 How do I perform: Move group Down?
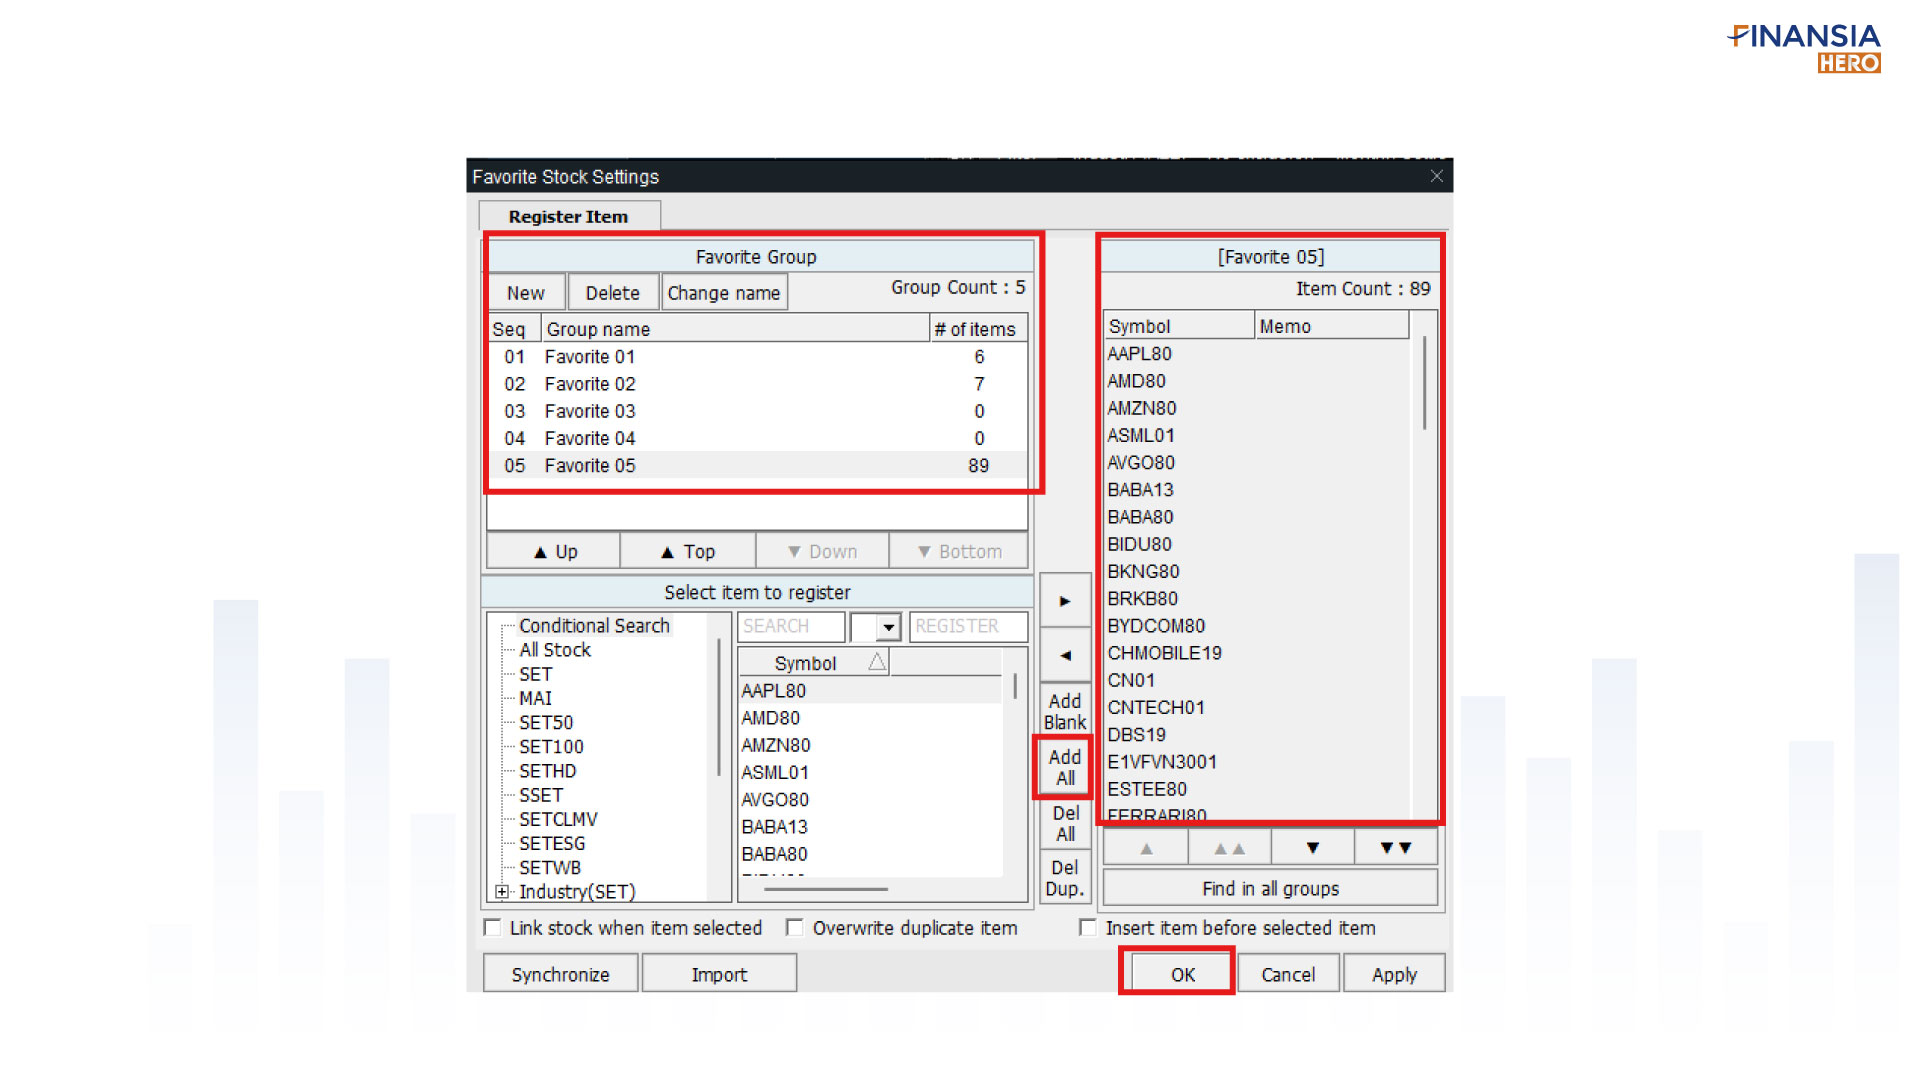pyautogui.click(x=822, y=551)
